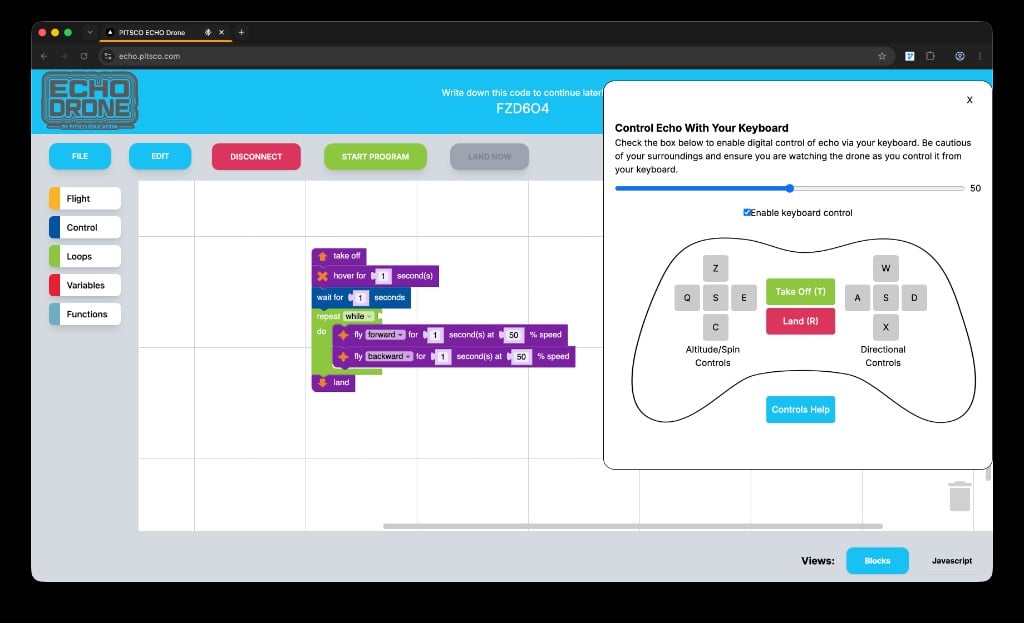Click the E spin key
1024x623 pixels.
point(743,298)
